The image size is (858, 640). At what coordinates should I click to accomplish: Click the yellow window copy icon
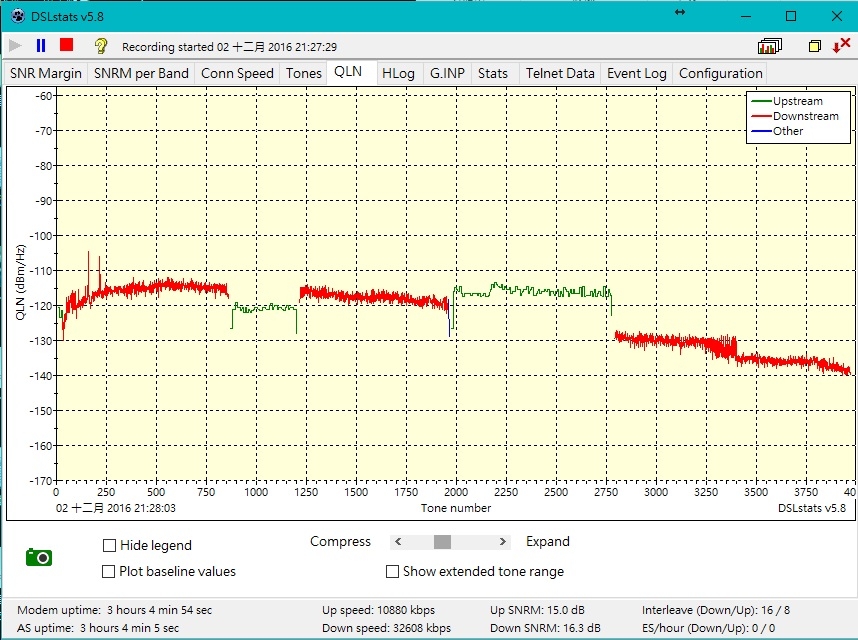coord(815,46)
